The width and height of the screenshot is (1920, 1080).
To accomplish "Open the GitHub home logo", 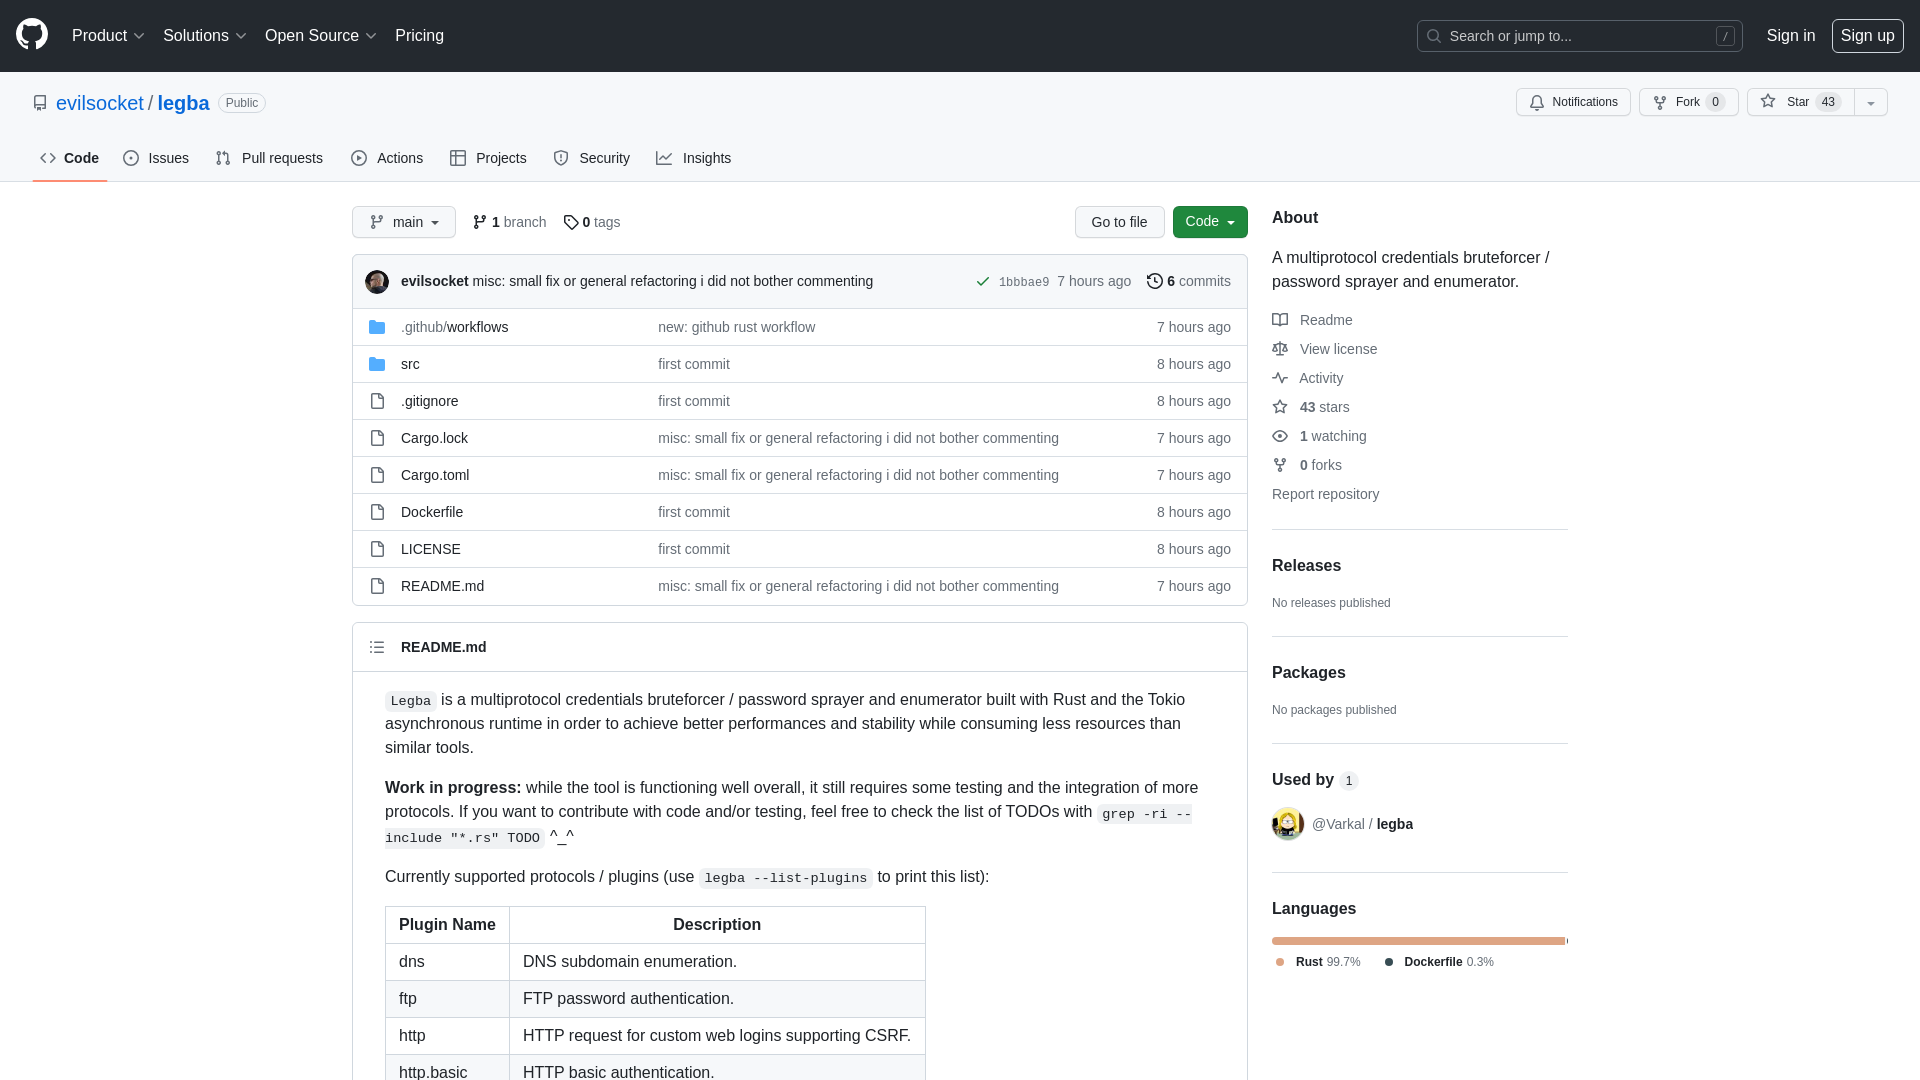I will 32,35.
